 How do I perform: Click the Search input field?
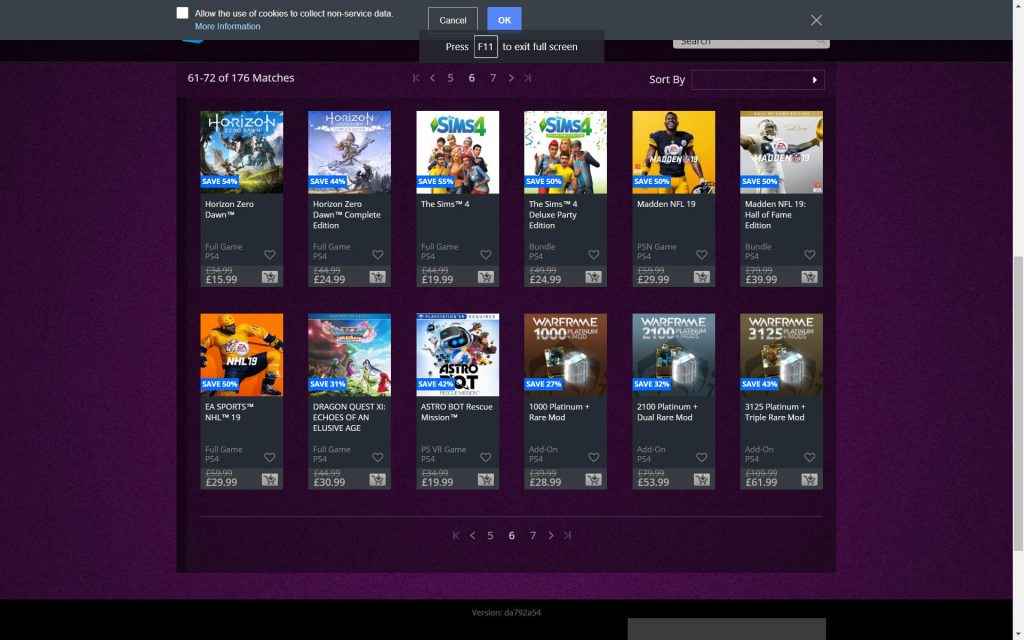(751, 42)
